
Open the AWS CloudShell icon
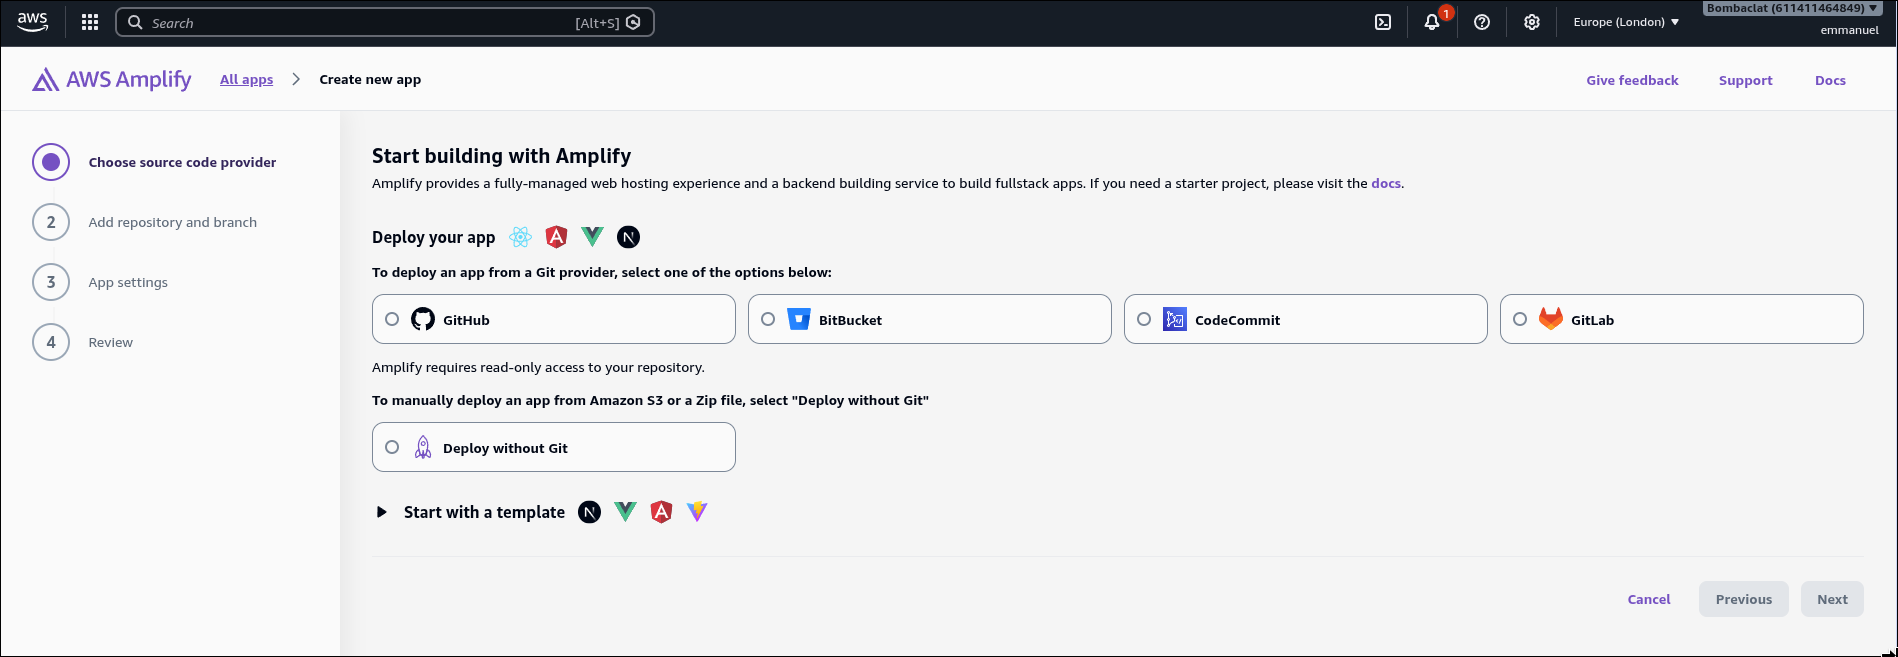click(x=1383, y=22)
